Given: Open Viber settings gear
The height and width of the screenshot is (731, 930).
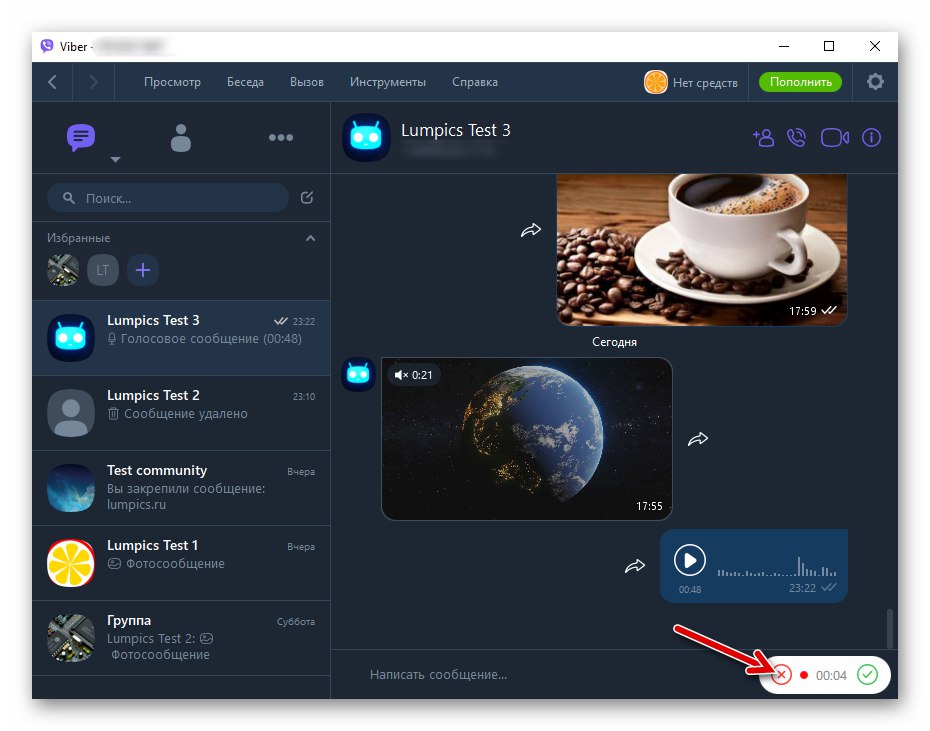Looking at the screenshot, I should click(875, 81).
